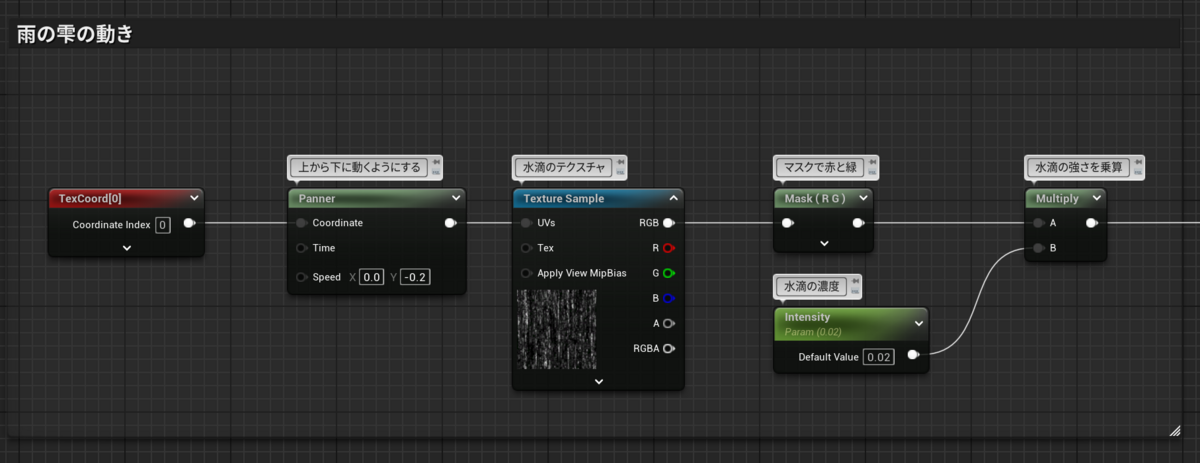Click the red R output pin
1200x463 pixels.
tap(668, 248)
